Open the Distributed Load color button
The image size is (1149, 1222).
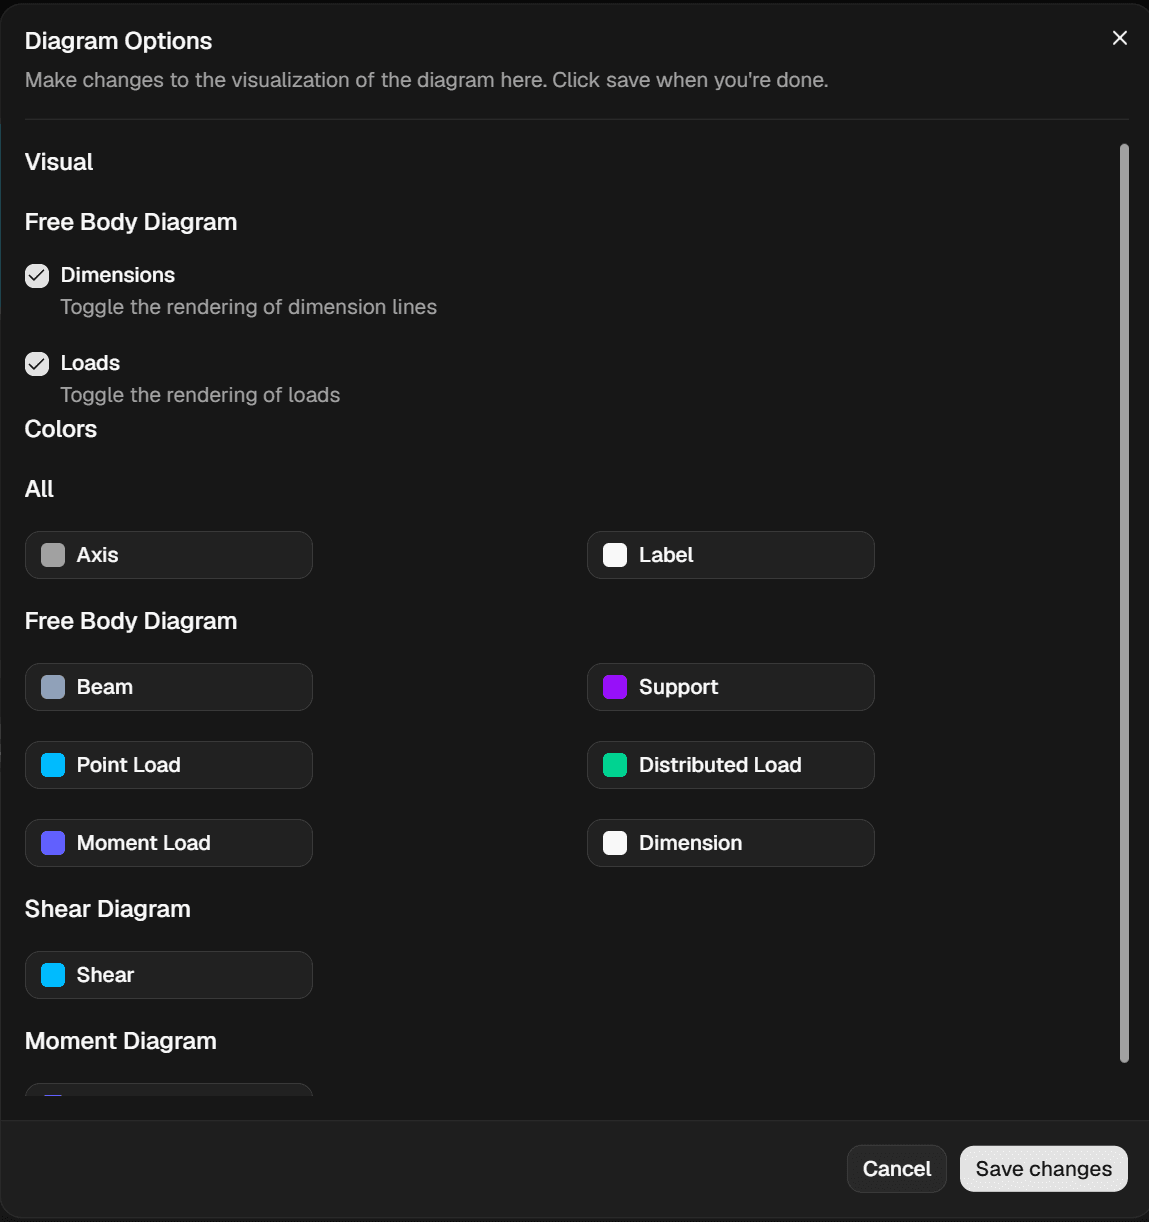tap(731, 765)
